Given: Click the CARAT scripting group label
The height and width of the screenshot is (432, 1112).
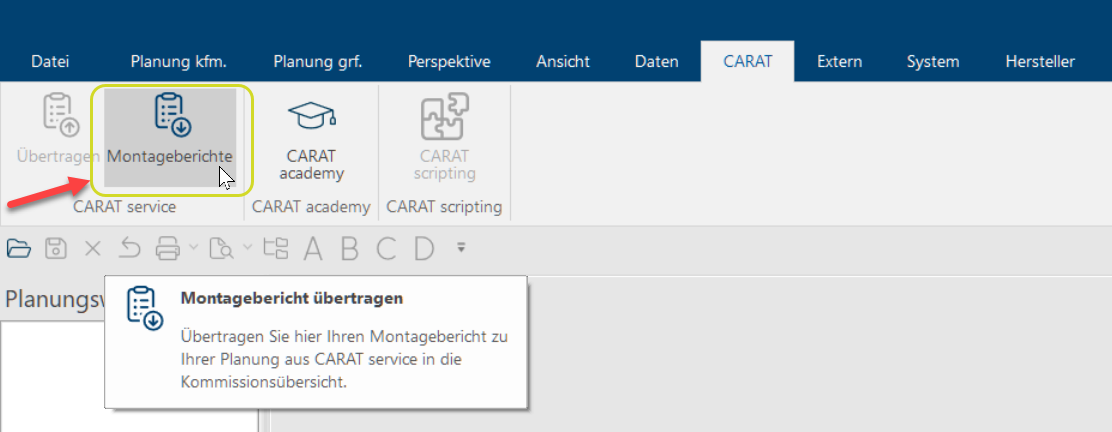Looking at the screenshot, I should coord(445,207).
